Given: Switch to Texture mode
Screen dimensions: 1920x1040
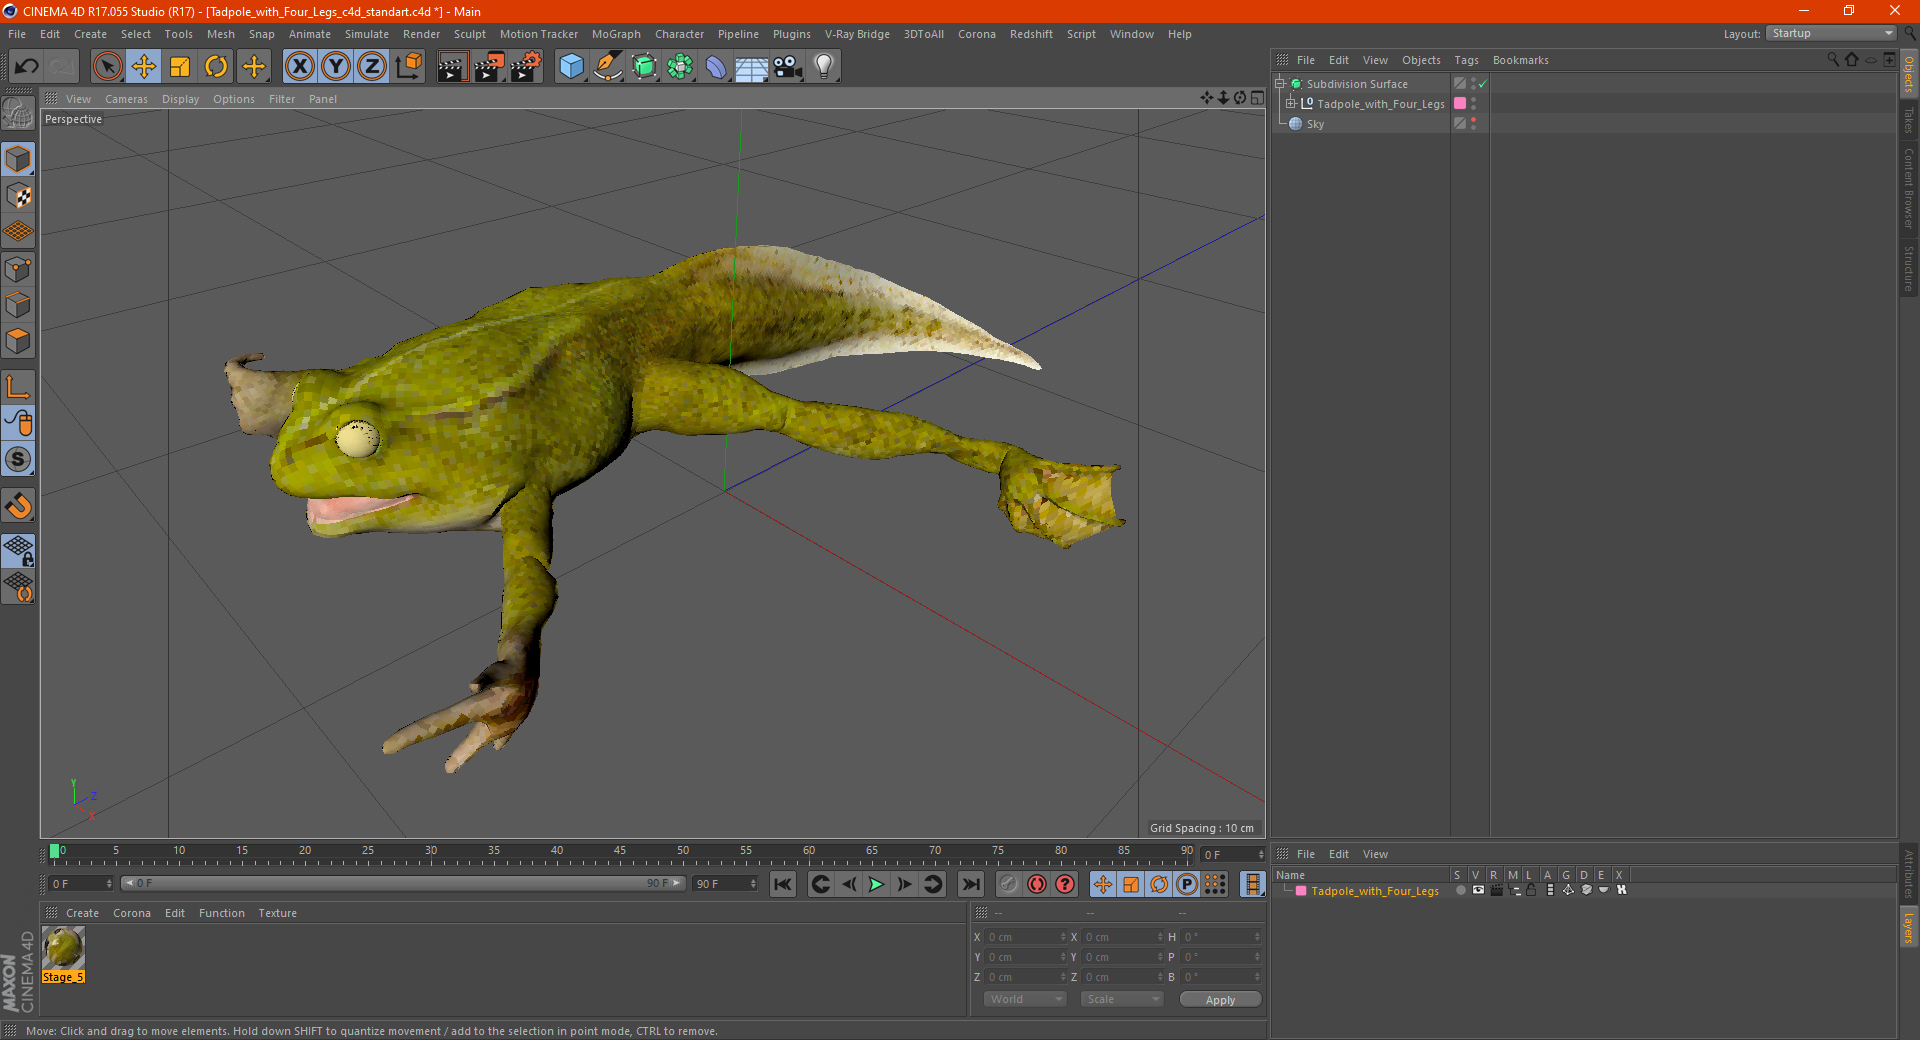Looking at the screenshot, I should pos(18,196).
